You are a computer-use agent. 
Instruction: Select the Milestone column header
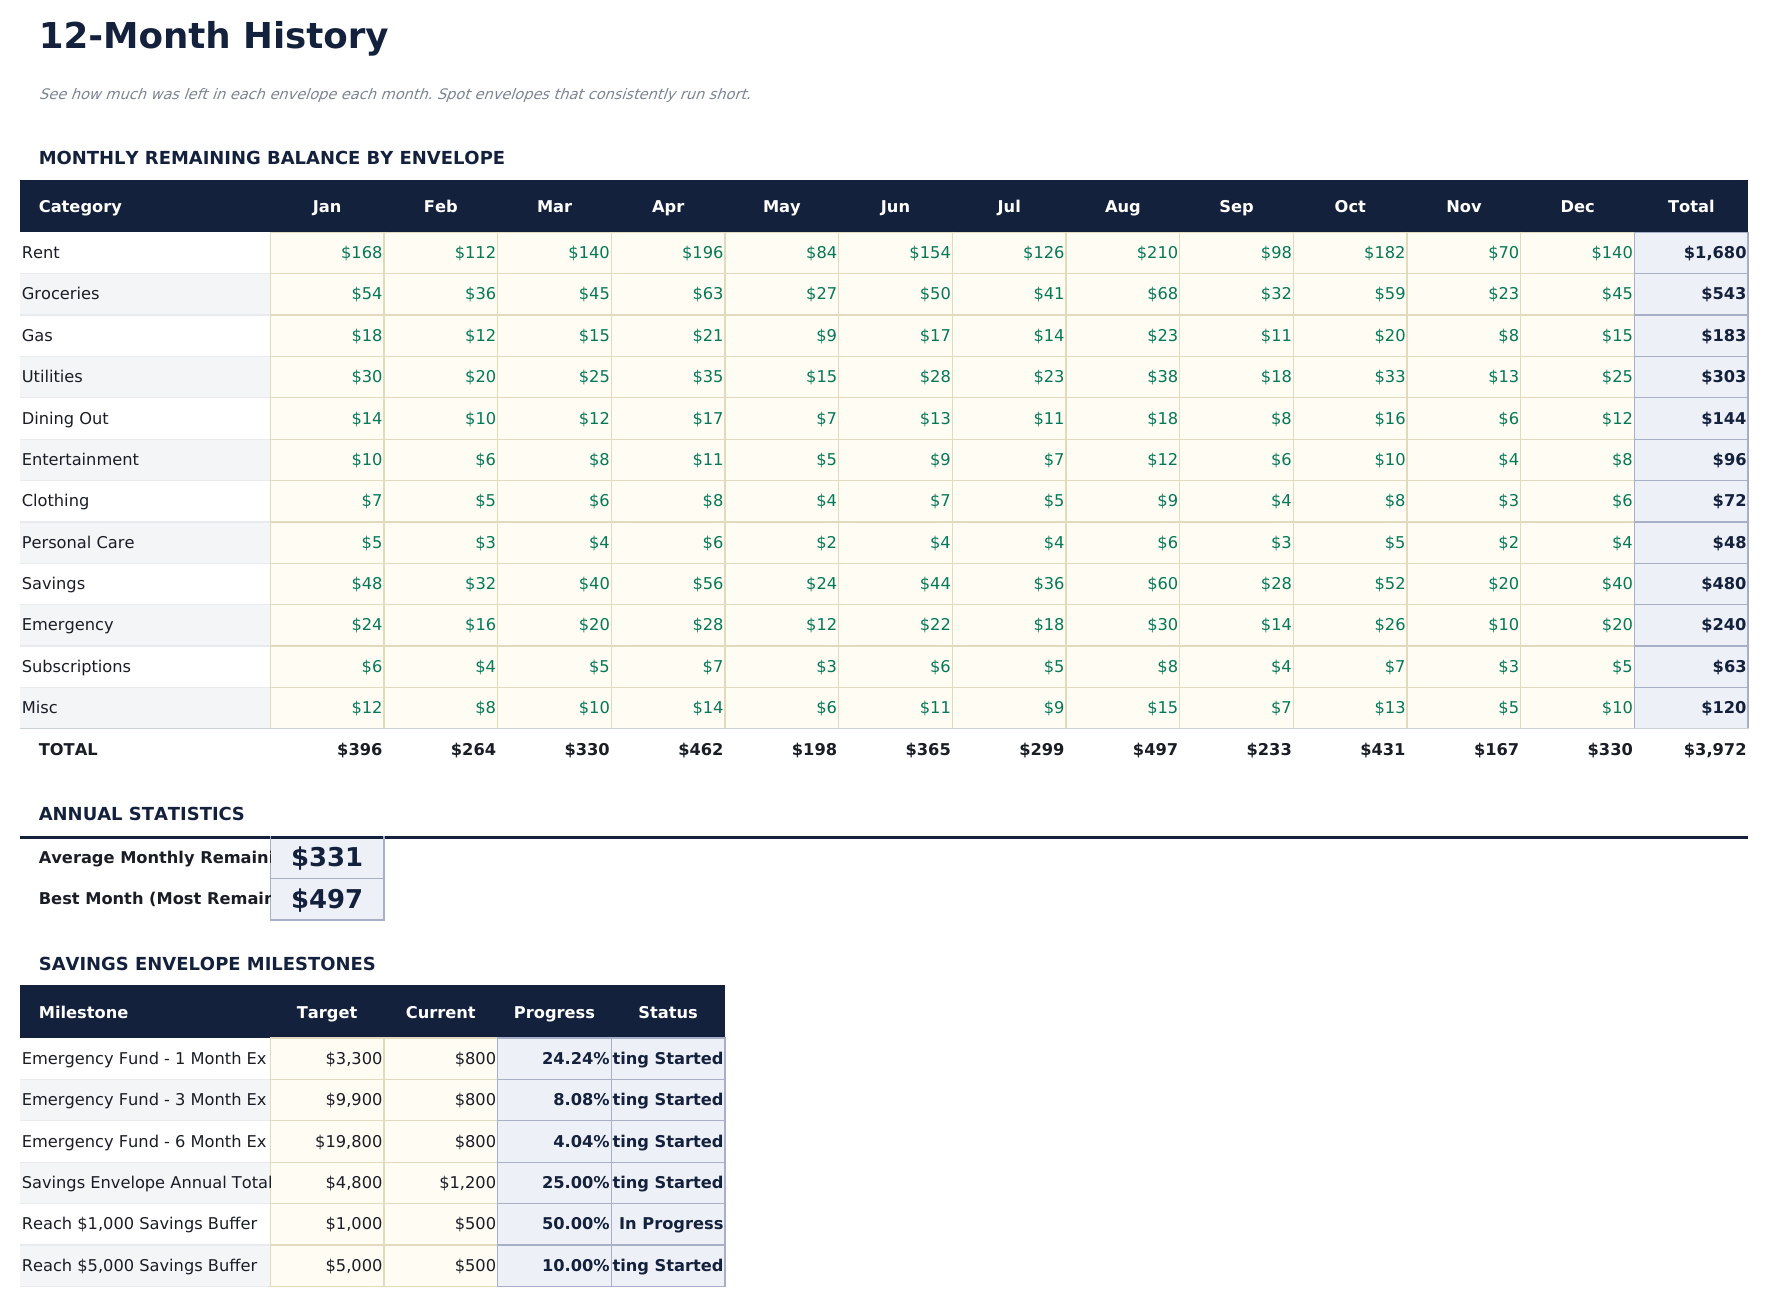pyautogui.click(x=83, y=1012)
